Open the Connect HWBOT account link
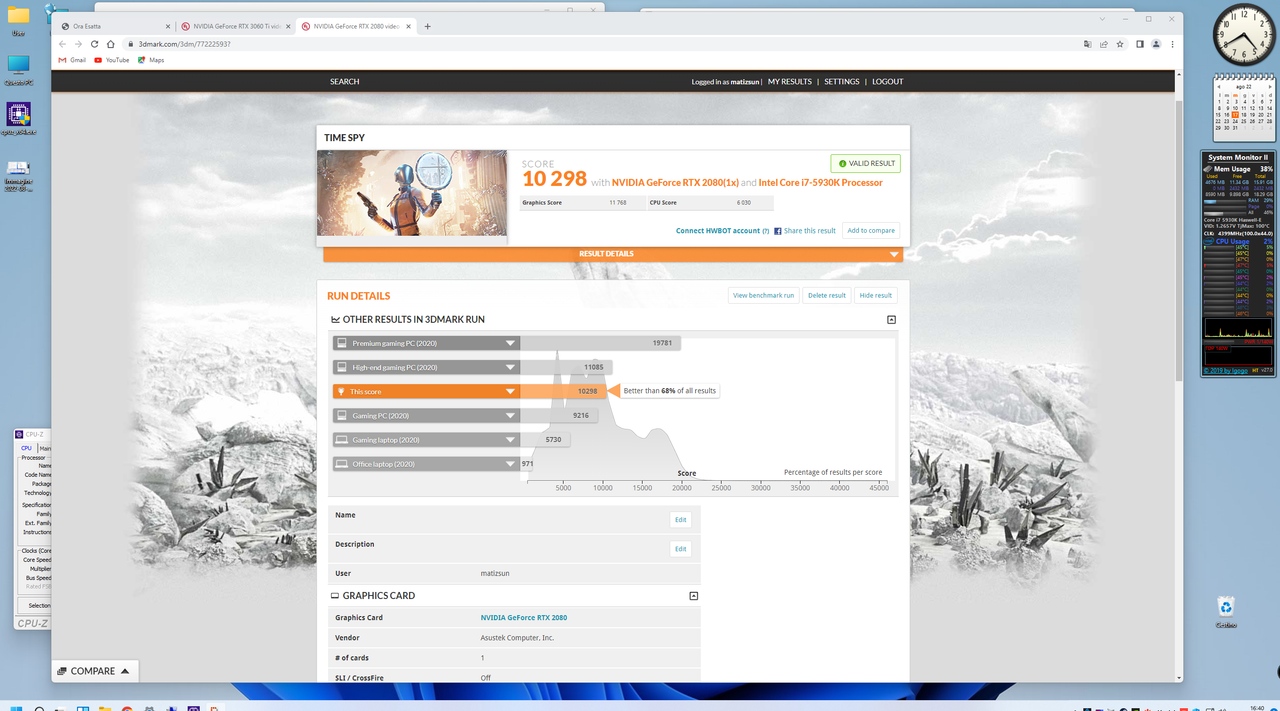This screenshot has height=711, width=1280. click(718, 231)
